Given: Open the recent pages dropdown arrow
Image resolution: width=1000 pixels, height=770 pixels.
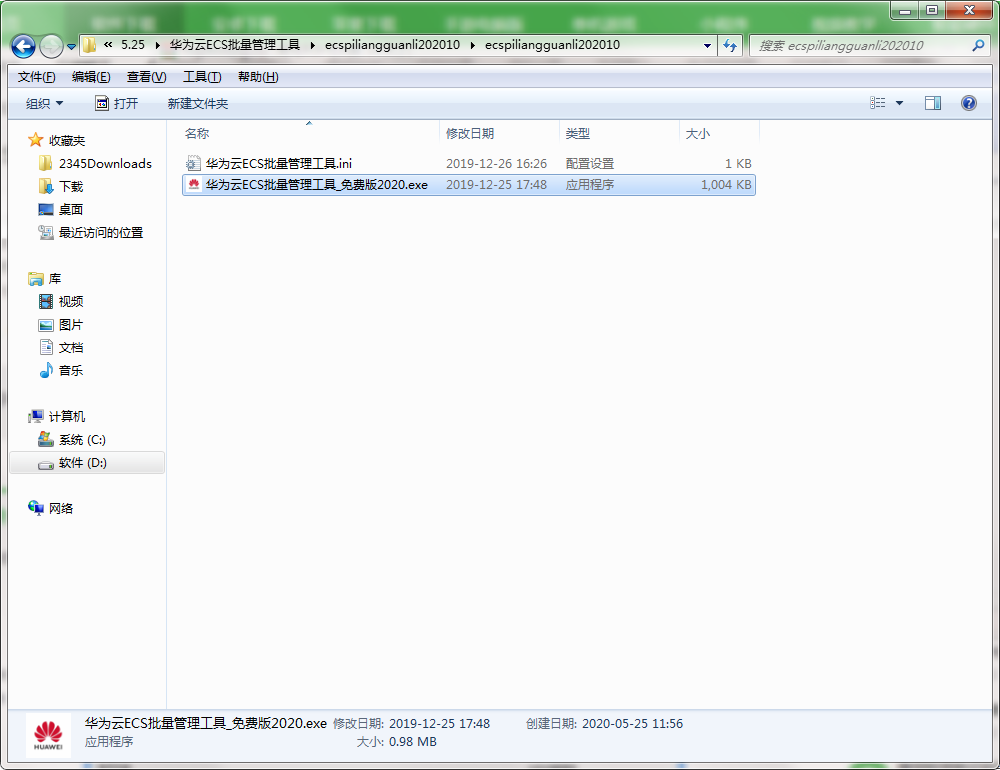Looking at the screenshot, I should (x=71, y=47).
